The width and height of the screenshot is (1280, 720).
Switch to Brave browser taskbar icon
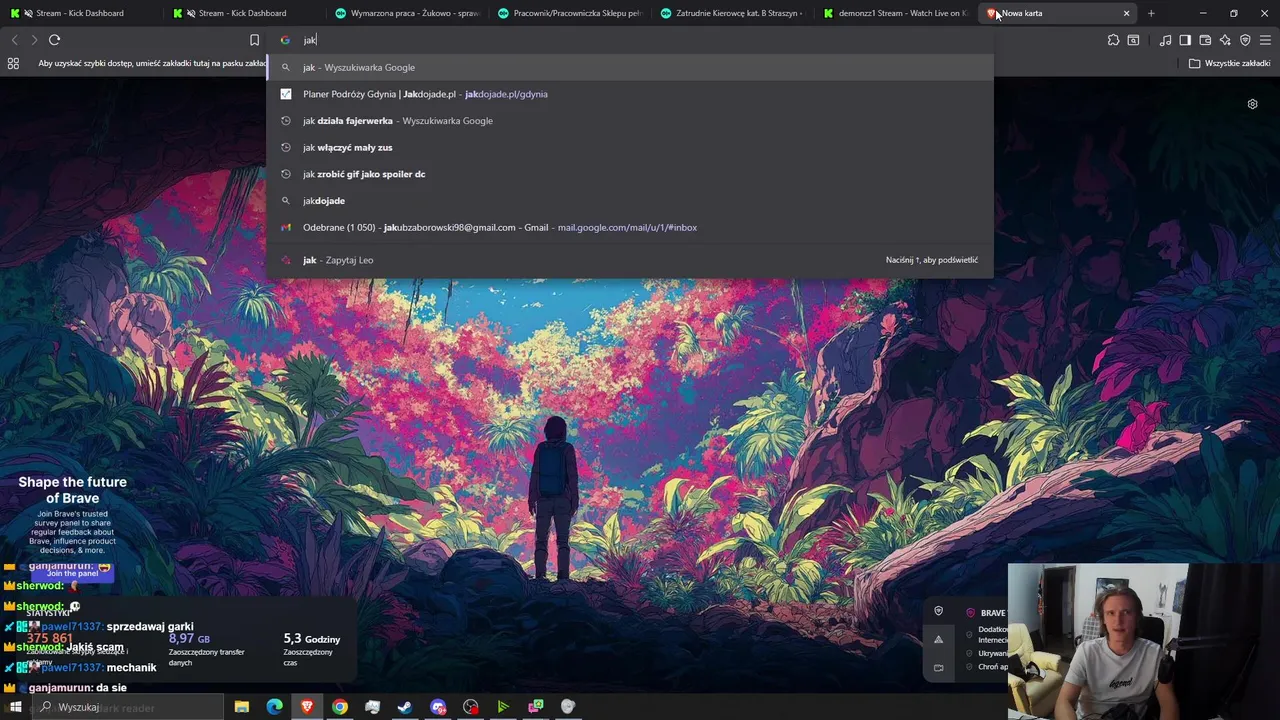coord(307,707)
